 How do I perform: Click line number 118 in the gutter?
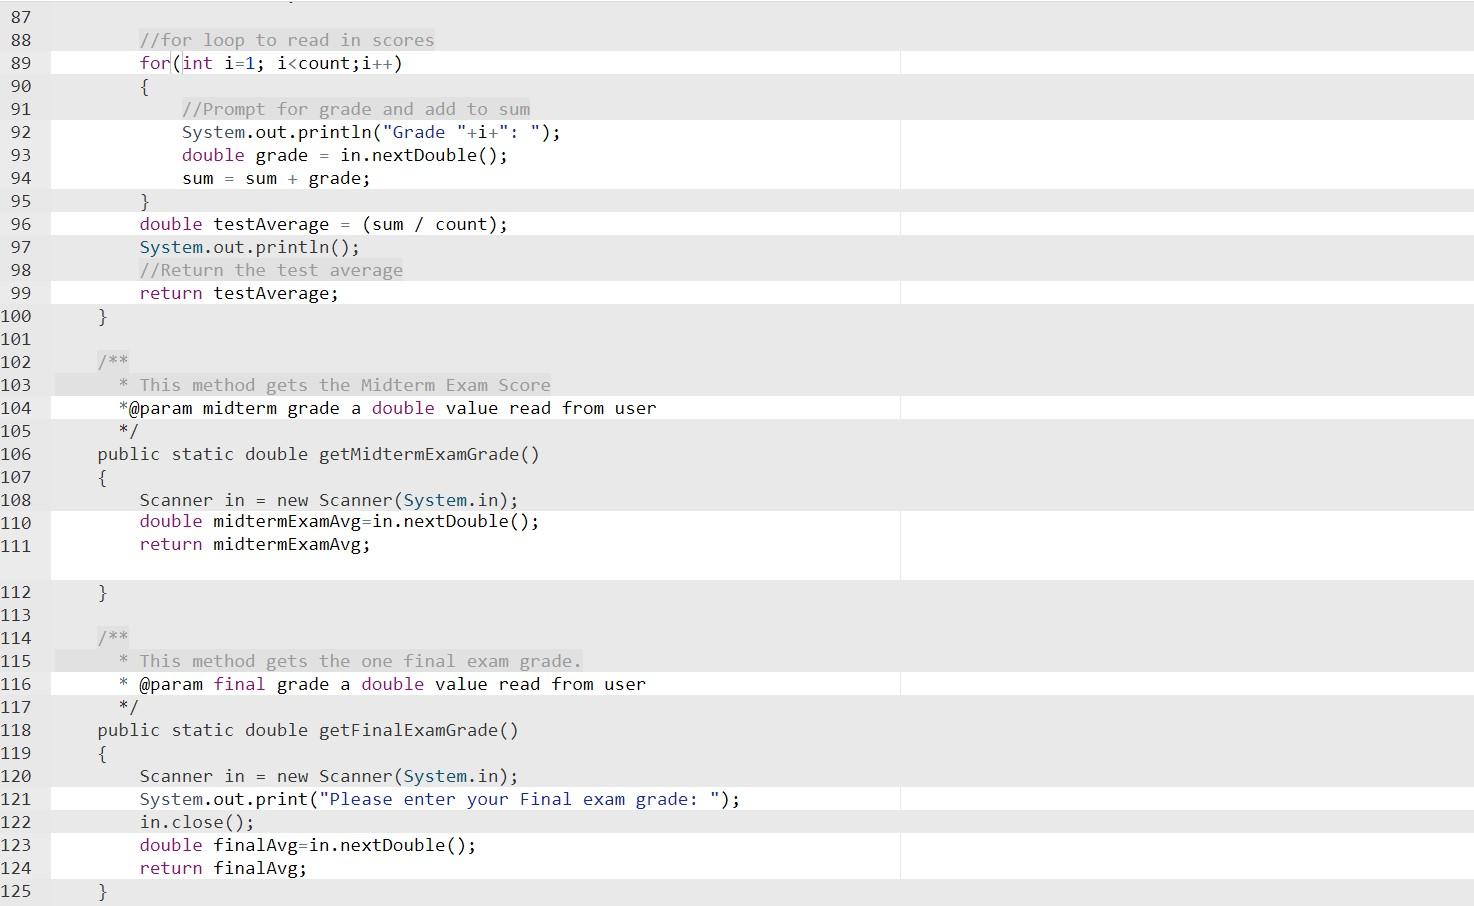pos(16,730)
